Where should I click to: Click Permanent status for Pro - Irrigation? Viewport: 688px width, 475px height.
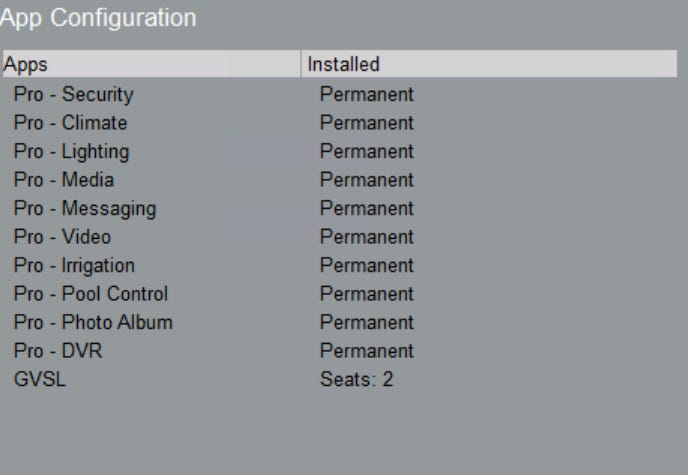pos(367,265)
